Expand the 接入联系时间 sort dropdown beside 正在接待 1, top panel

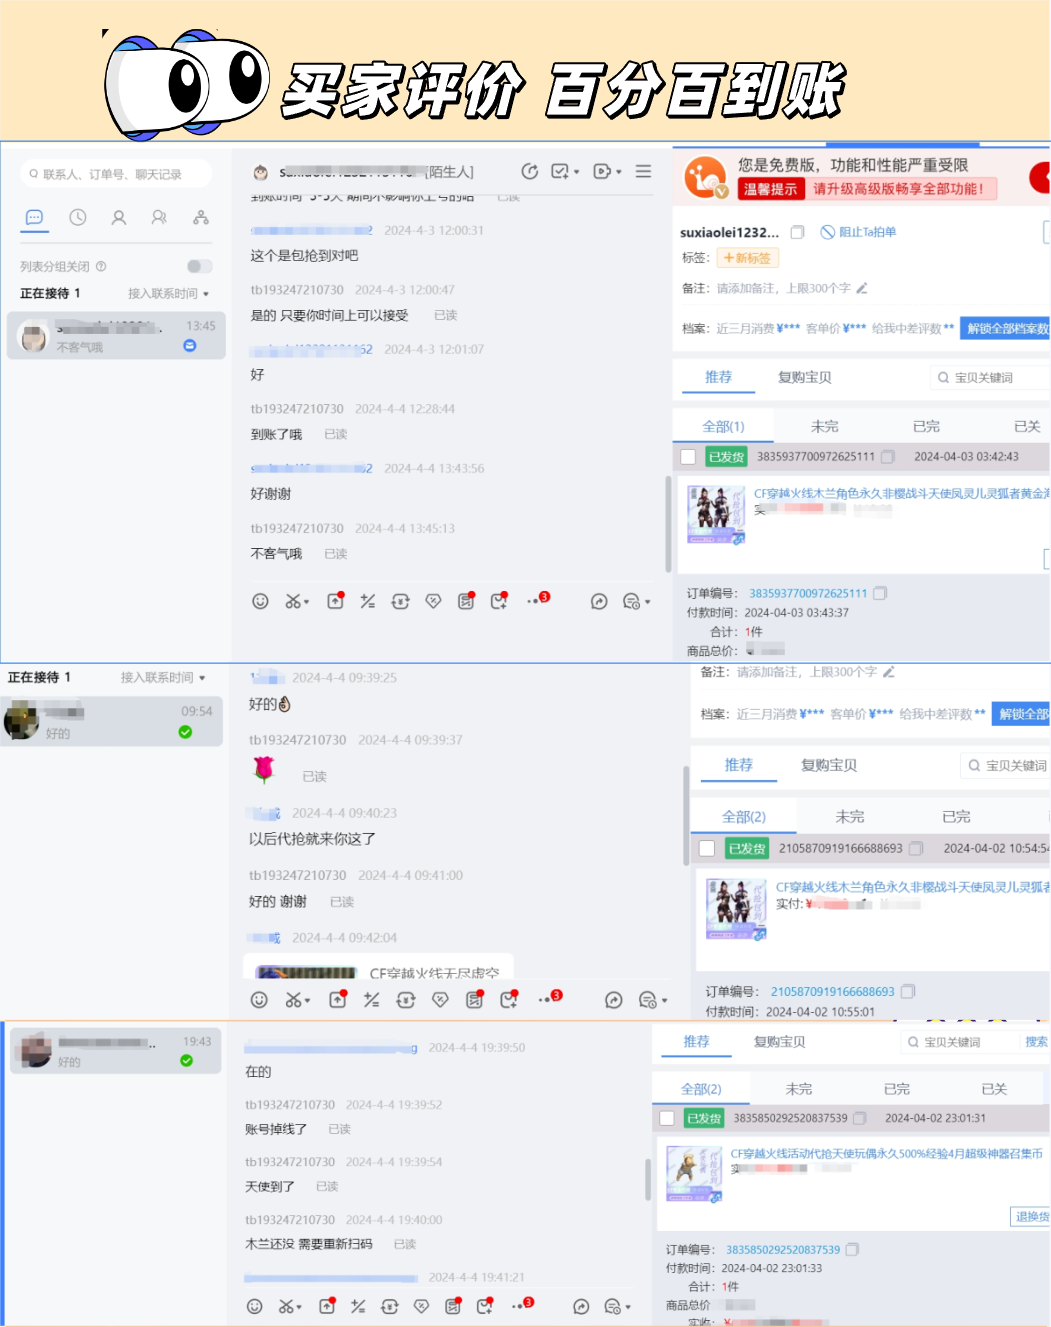(168, 293)
